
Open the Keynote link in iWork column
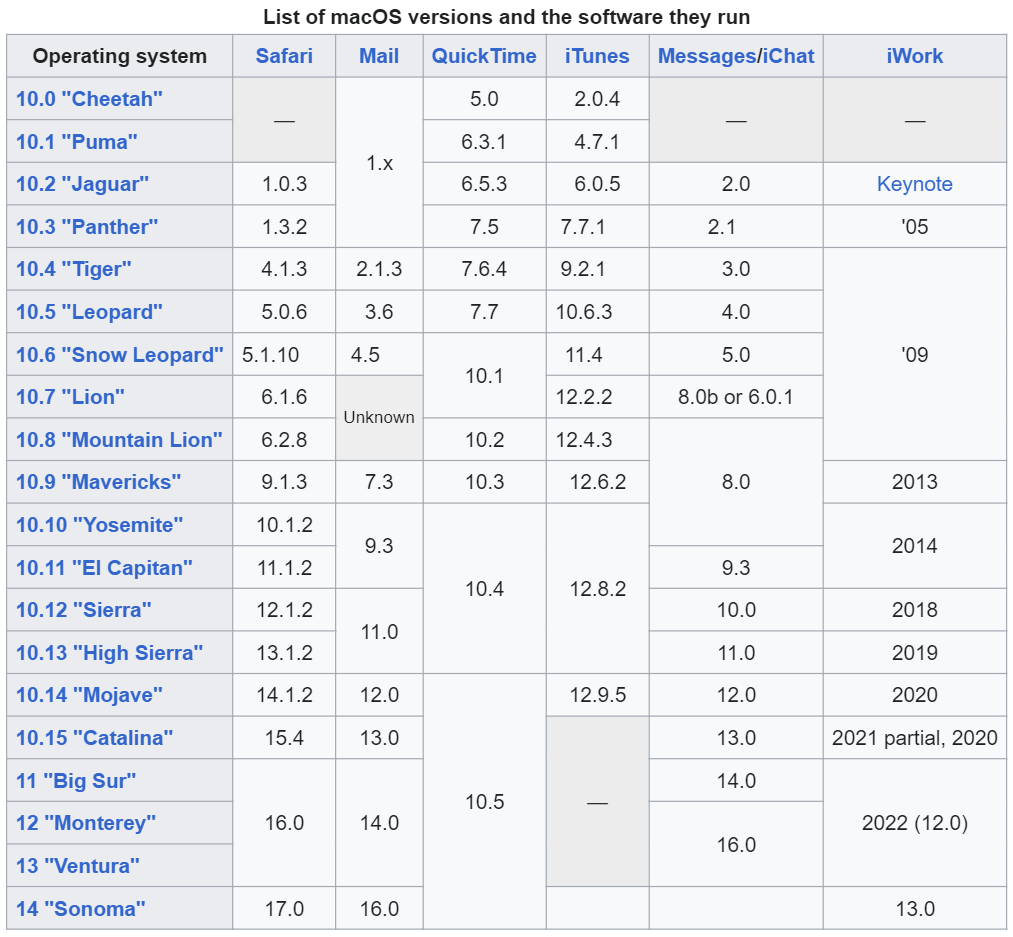pos(914,184)
